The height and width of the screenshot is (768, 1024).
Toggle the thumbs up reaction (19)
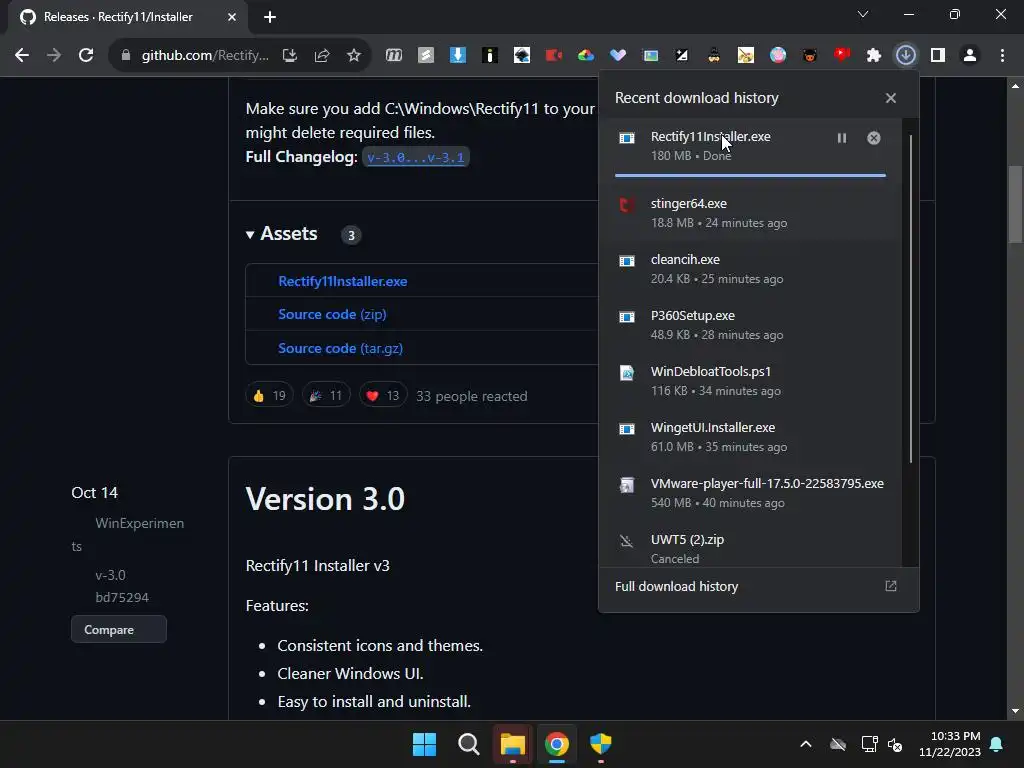coord(269,396)
